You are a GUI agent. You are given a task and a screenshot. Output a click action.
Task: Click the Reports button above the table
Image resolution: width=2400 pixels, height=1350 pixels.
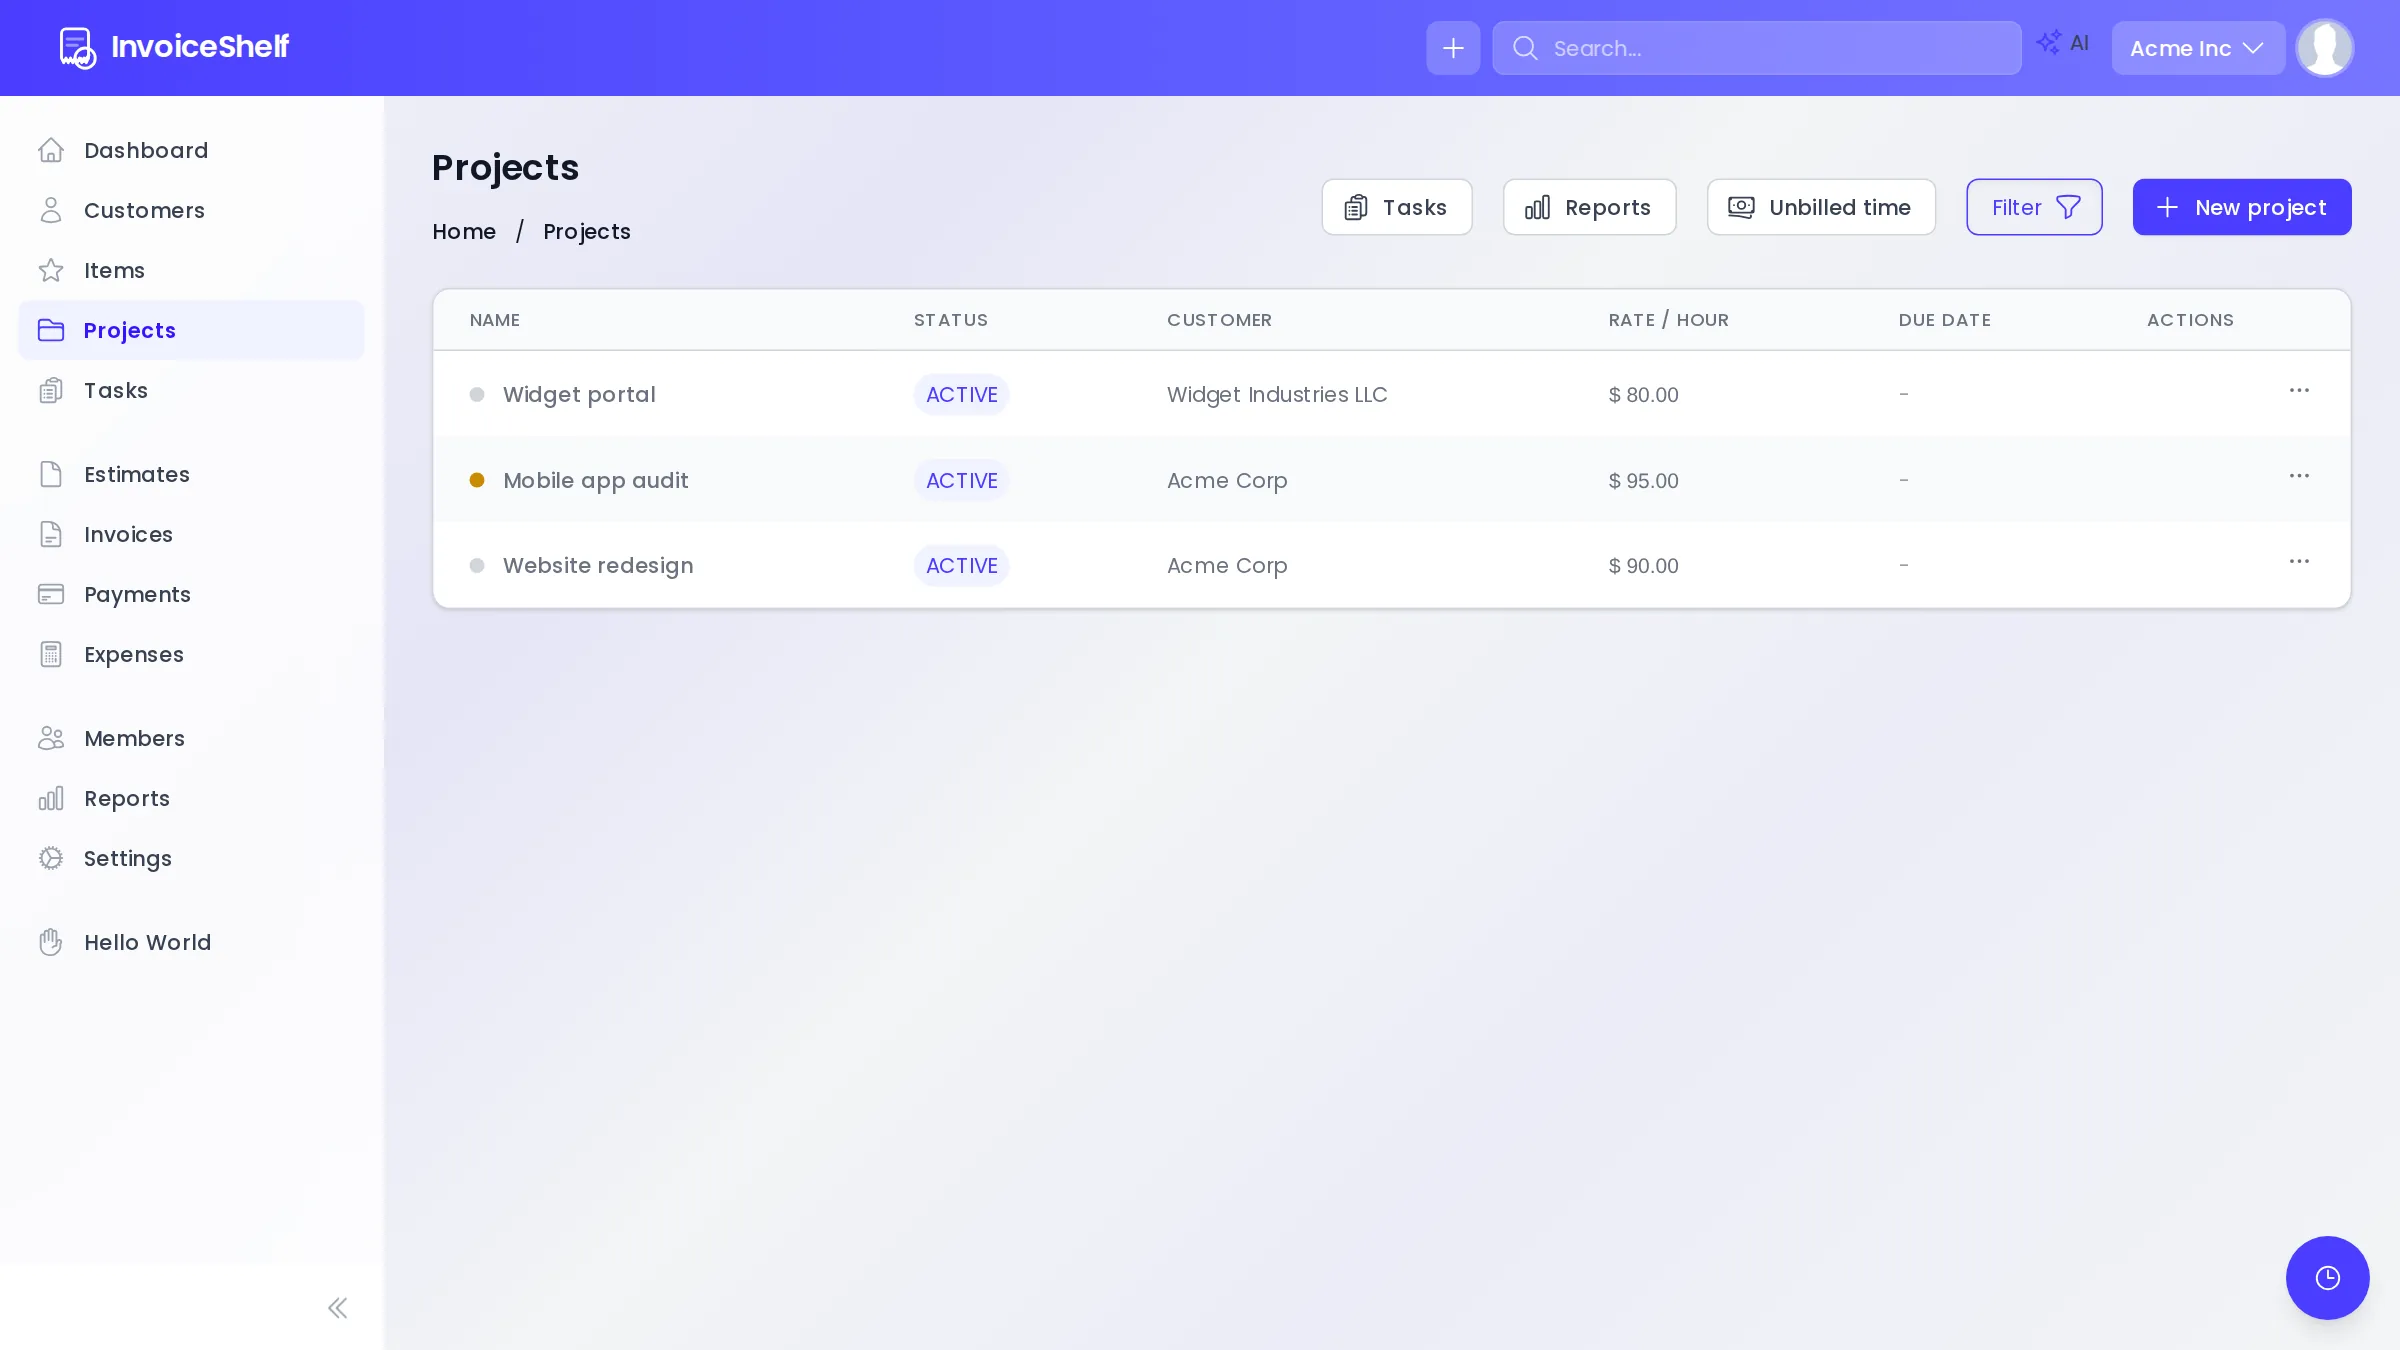pyautogui.click(x=1589, y=207)
